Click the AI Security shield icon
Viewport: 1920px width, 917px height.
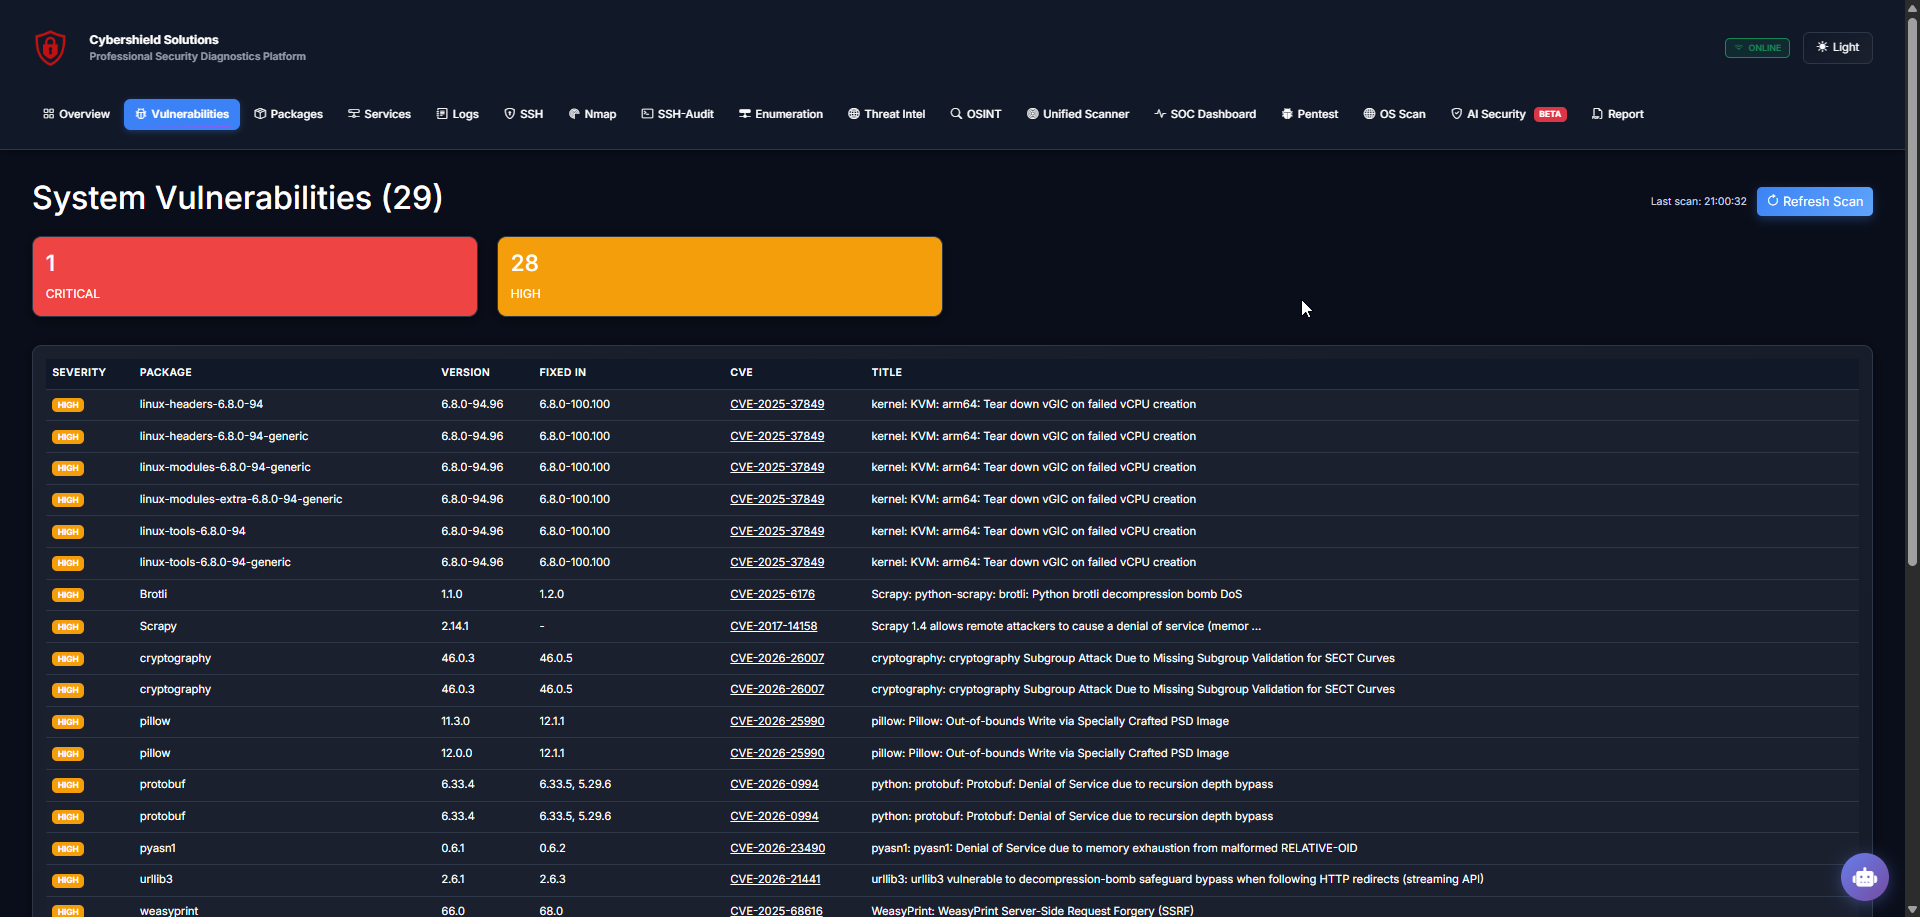tap(1456, 114)
